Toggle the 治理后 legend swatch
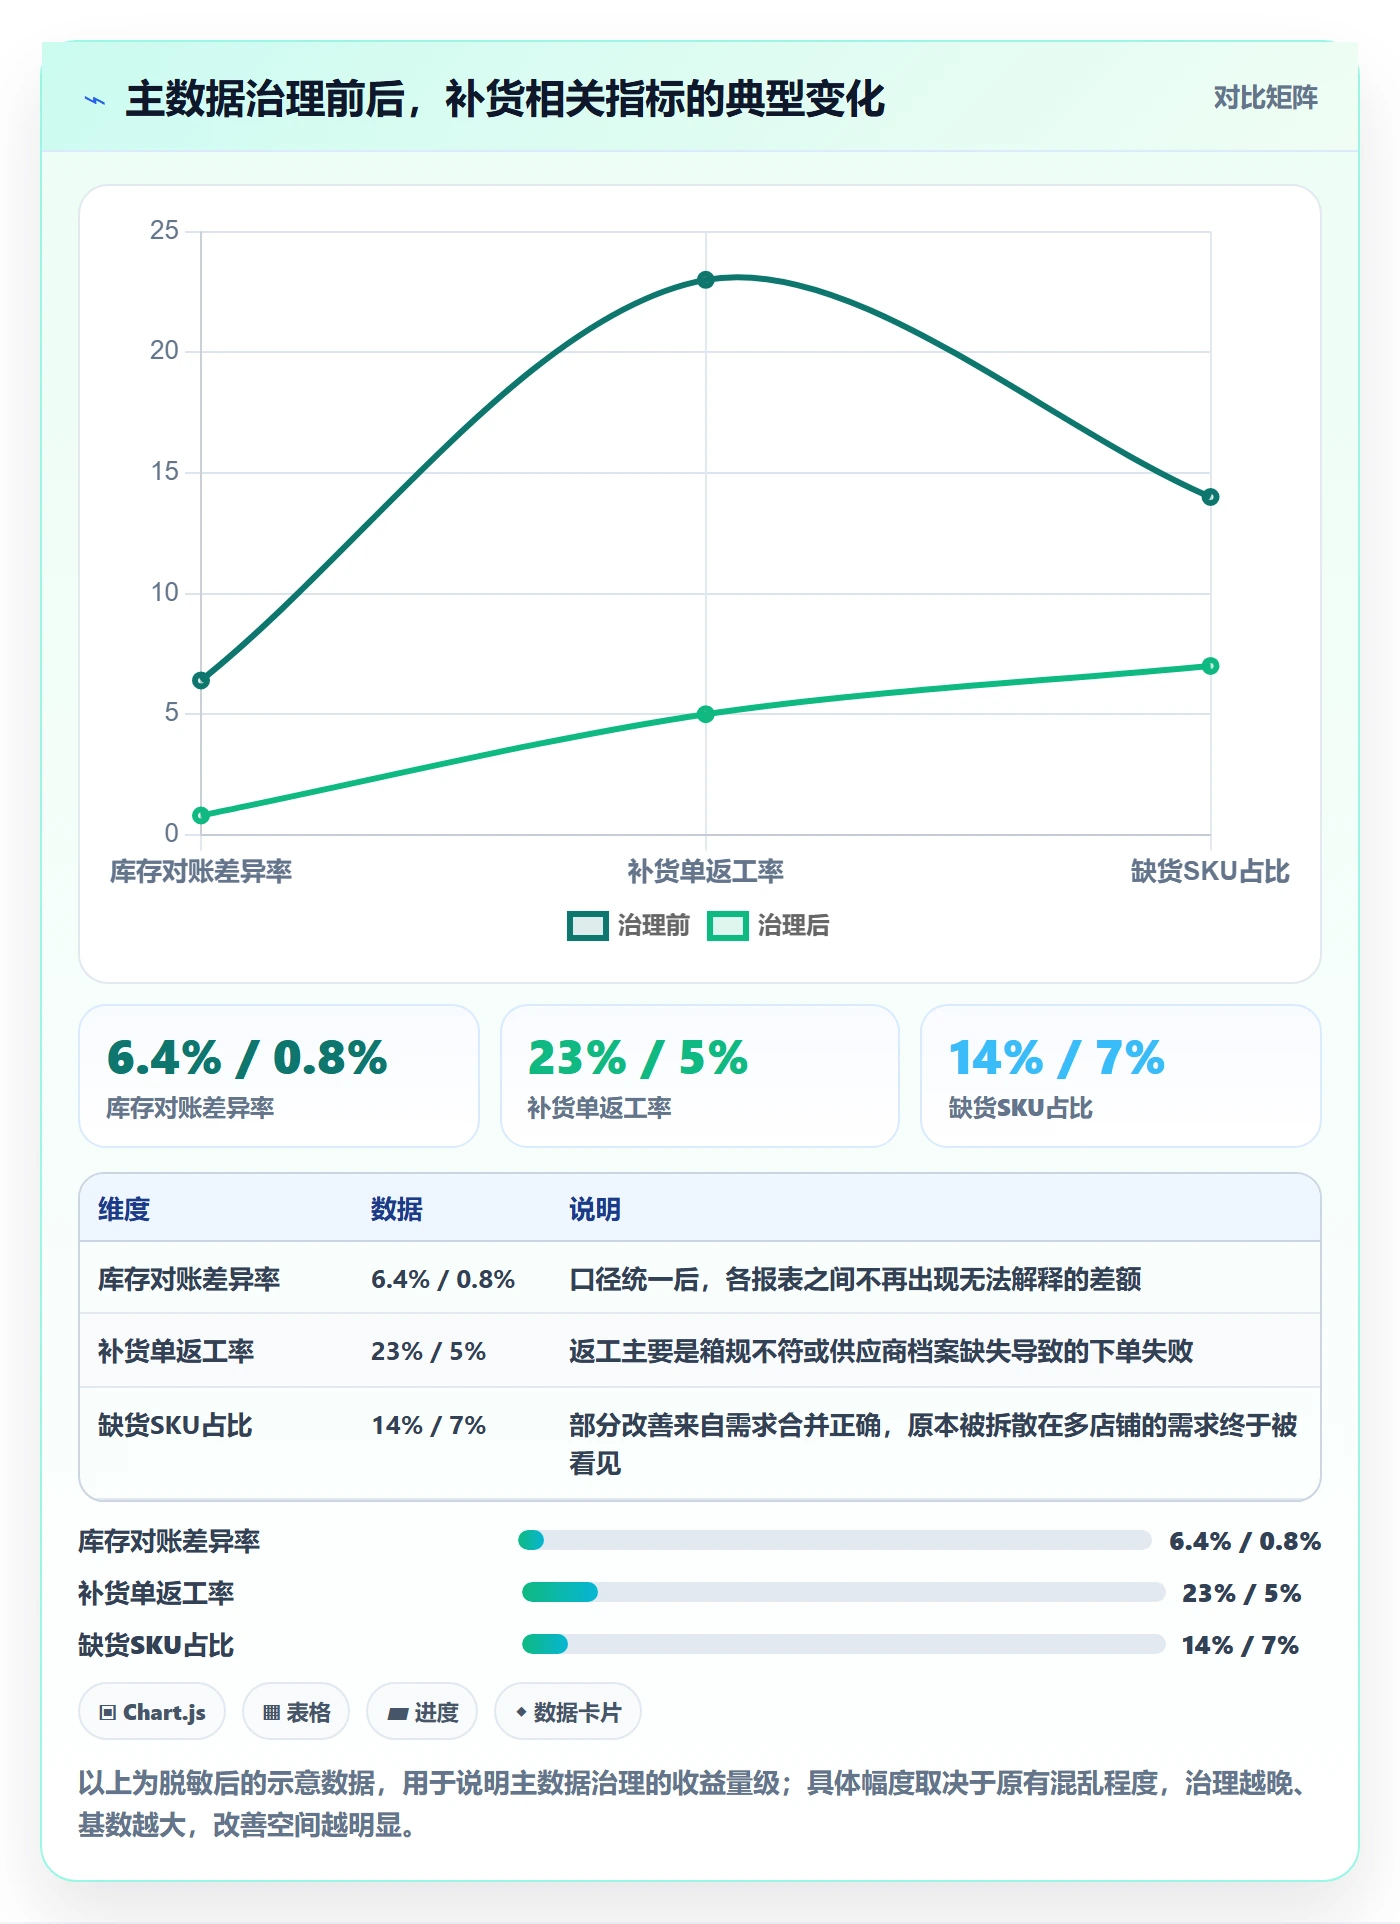The image size is (1400, 1924). 728,926
